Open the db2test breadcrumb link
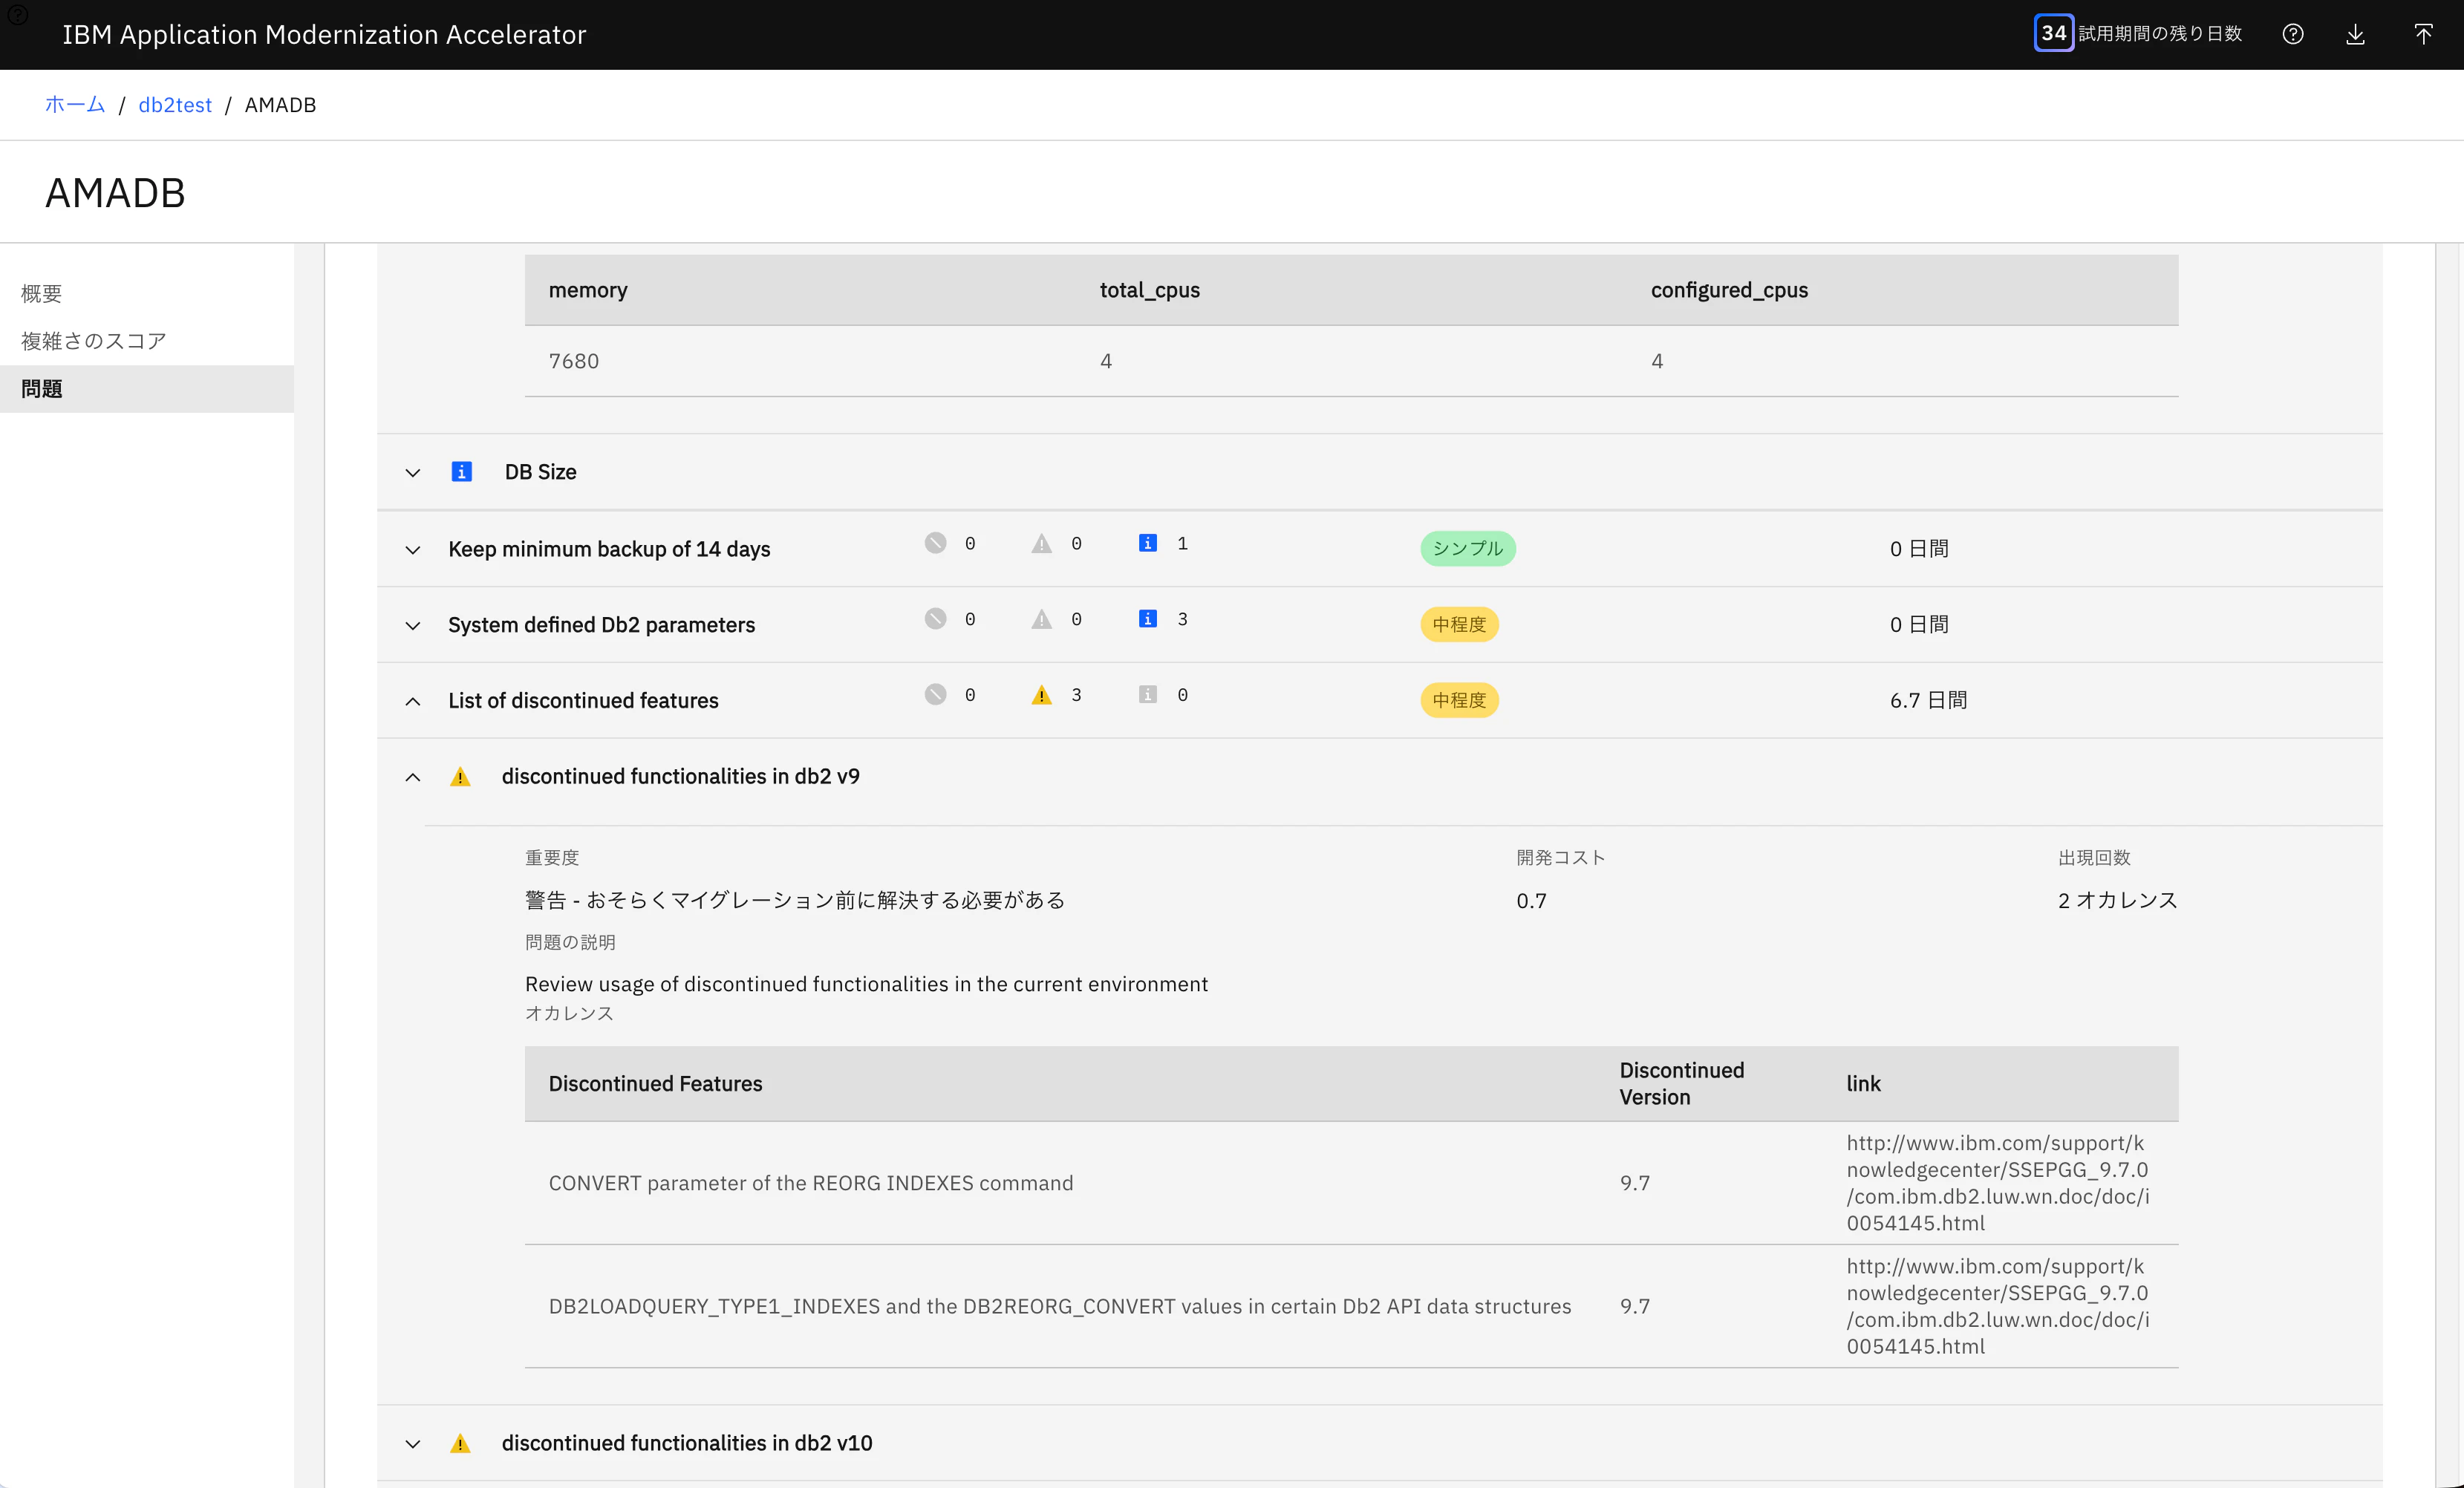Screen dimensions: 2464x1488 pyautogui.click(x=175, y=104)
